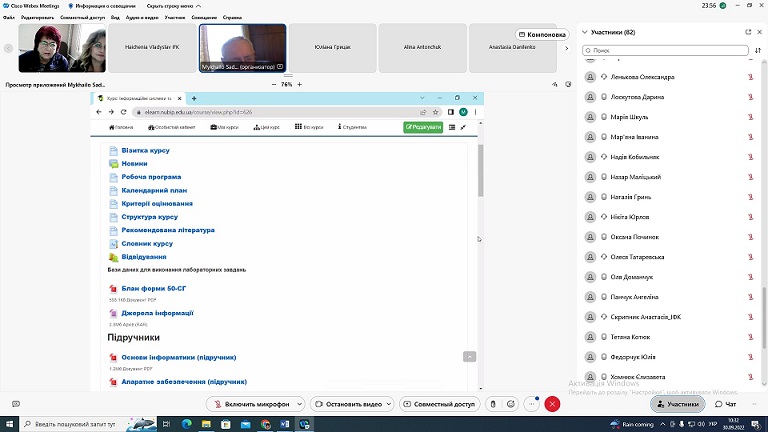Open Справка menu
The height and width of the screenshot is (432, 768).
[232, 18]
